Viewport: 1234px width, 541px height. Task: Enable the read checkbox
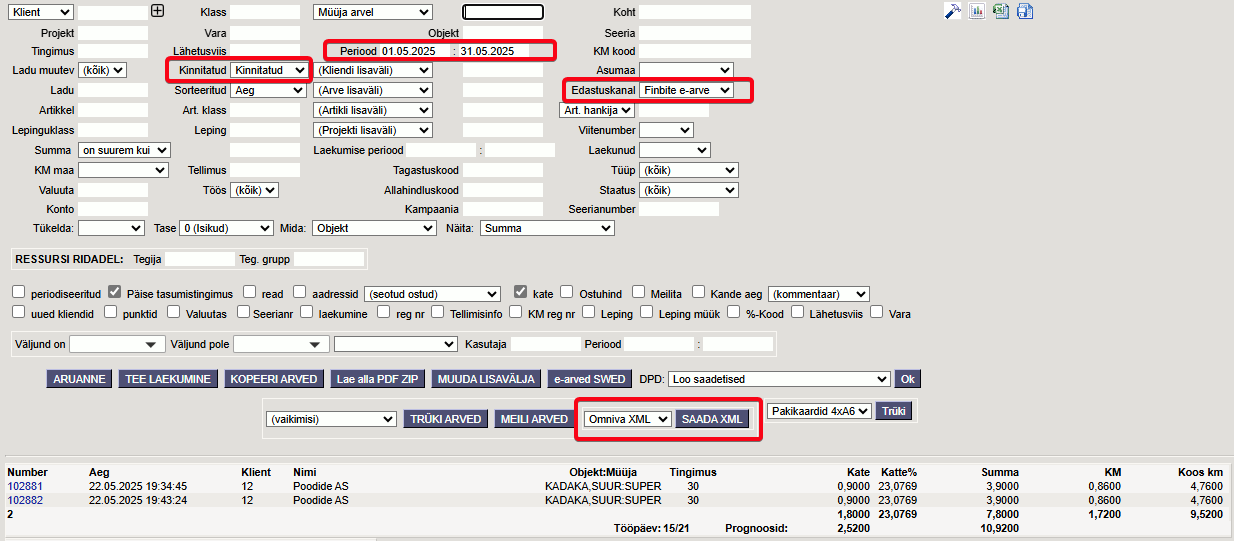coord(249,293)
